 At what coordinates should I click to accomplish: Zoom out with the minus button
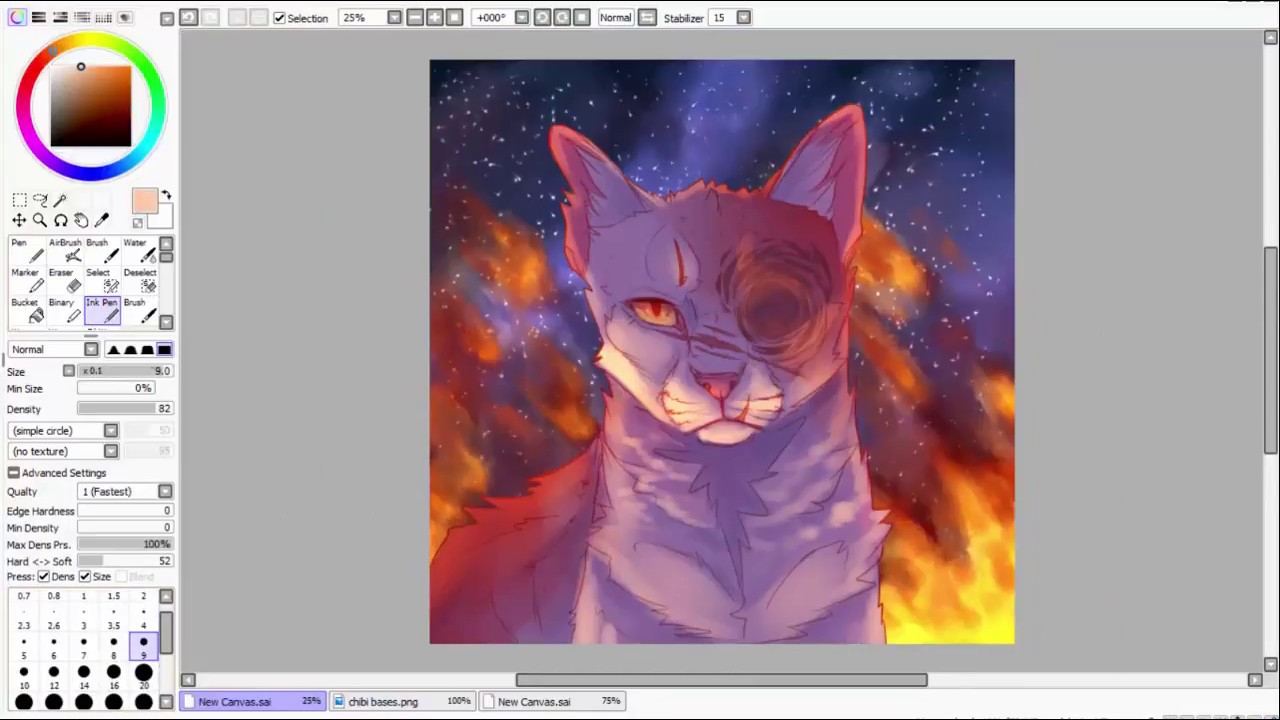pos(415,18)
